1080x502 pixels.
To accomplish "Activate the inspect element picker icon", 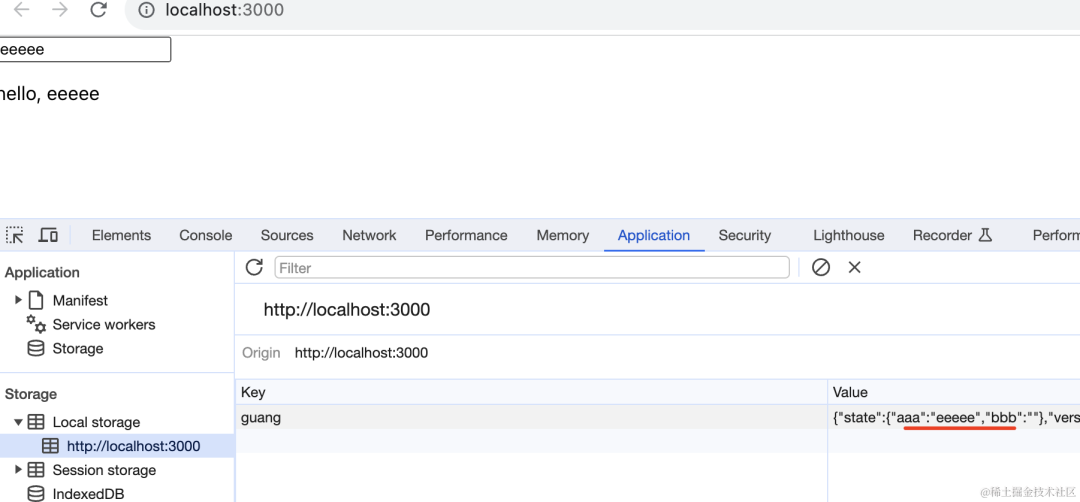I will [14, 235].
